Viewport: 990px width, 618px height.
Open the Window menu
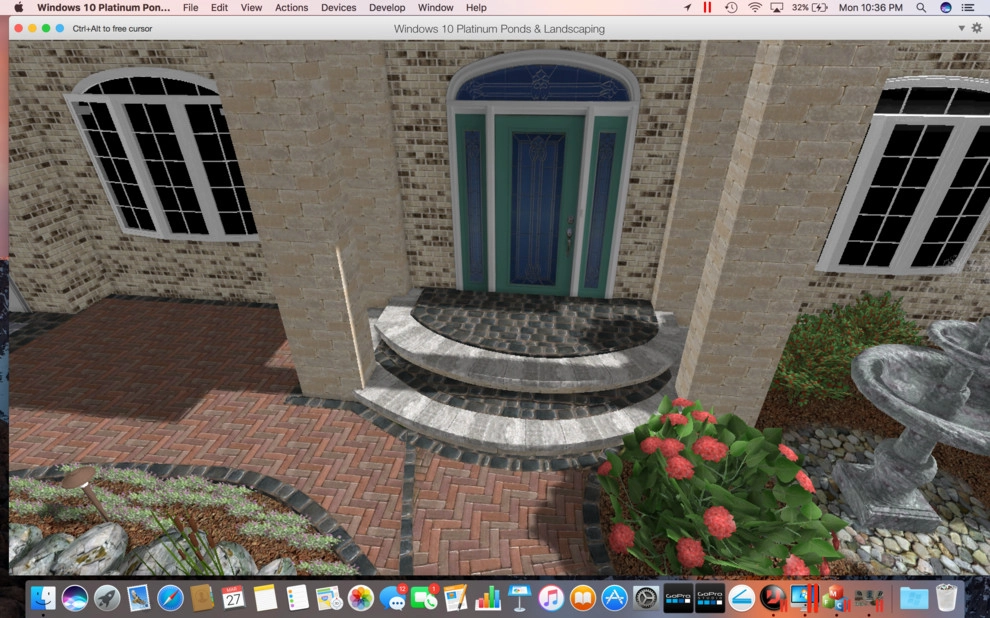[x=435, y=8]
